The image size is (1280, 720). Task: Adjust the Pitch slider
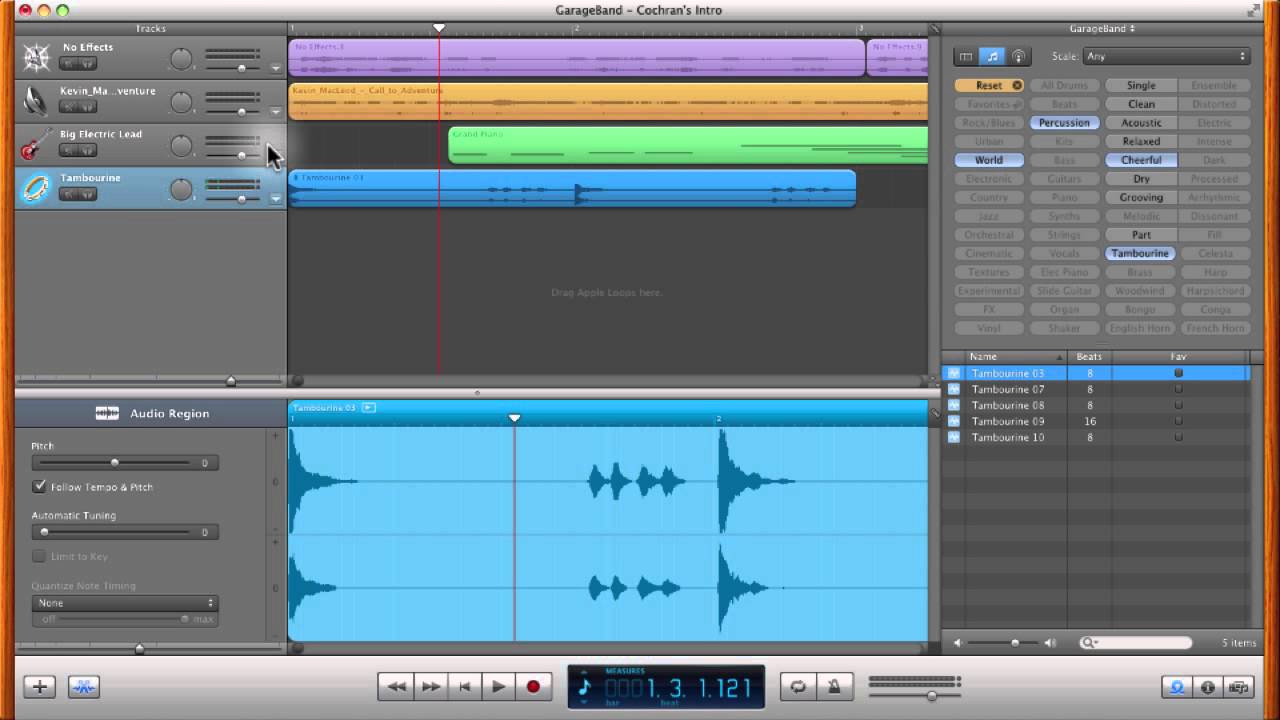114,463
